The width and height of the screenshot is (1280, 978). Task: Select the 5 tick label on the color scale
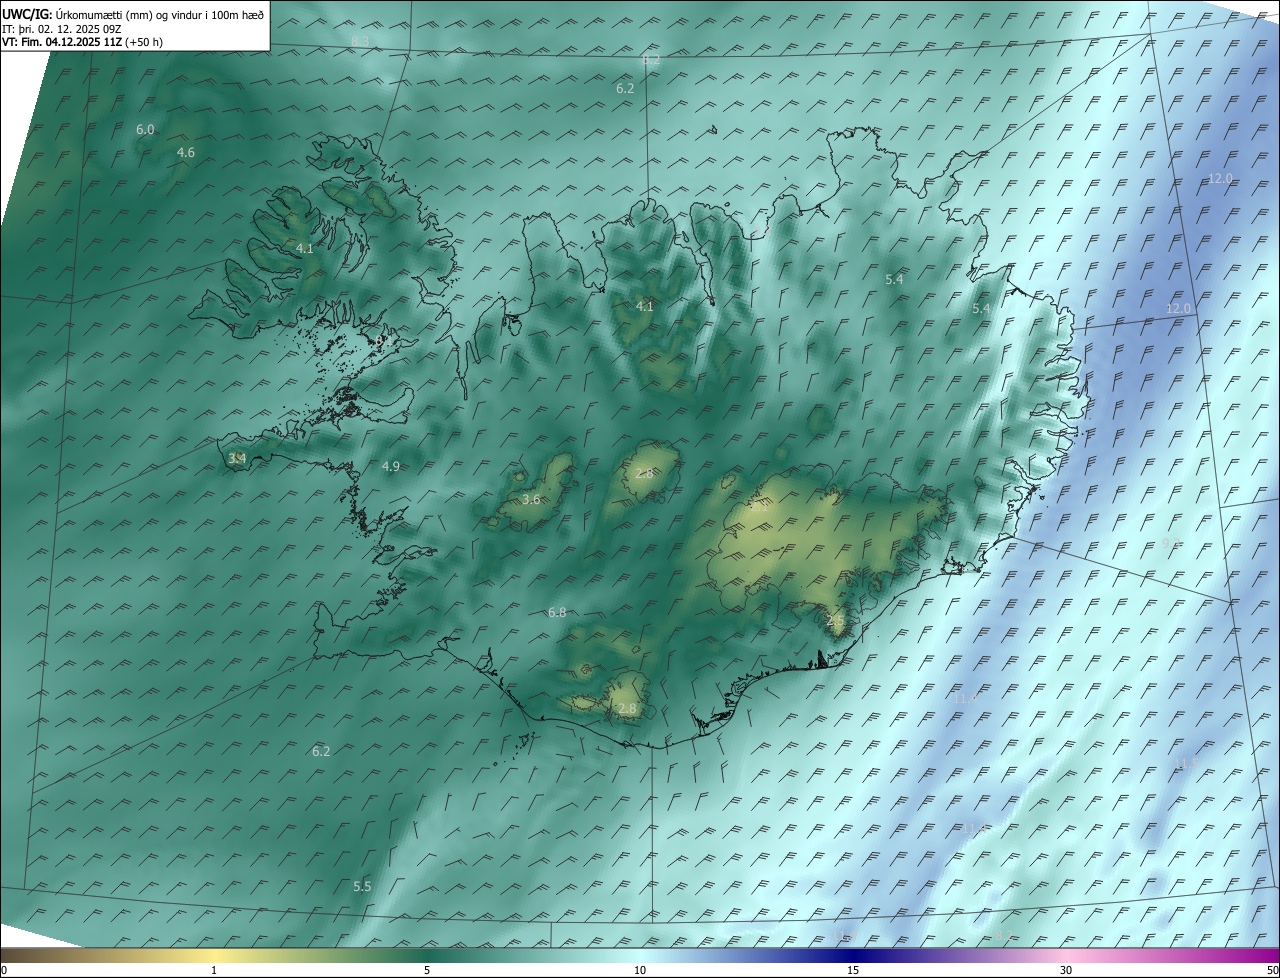427,970
